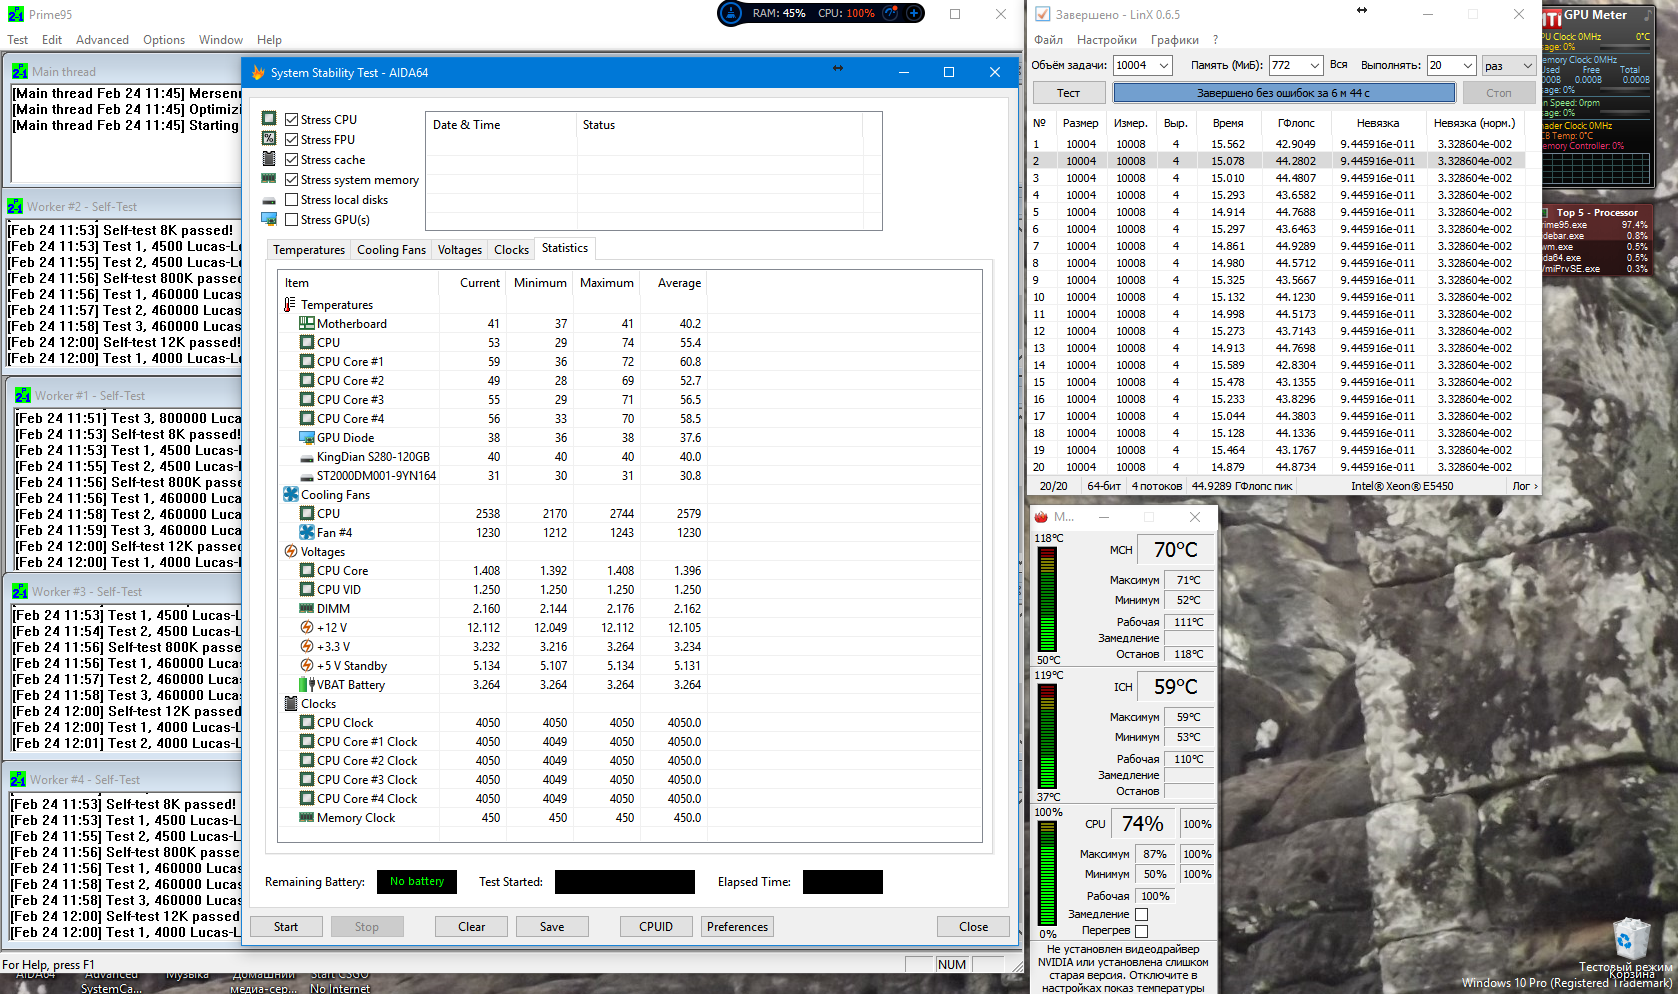
Task: Click the MCH temperature level bar
Action: click(1047, 599)
